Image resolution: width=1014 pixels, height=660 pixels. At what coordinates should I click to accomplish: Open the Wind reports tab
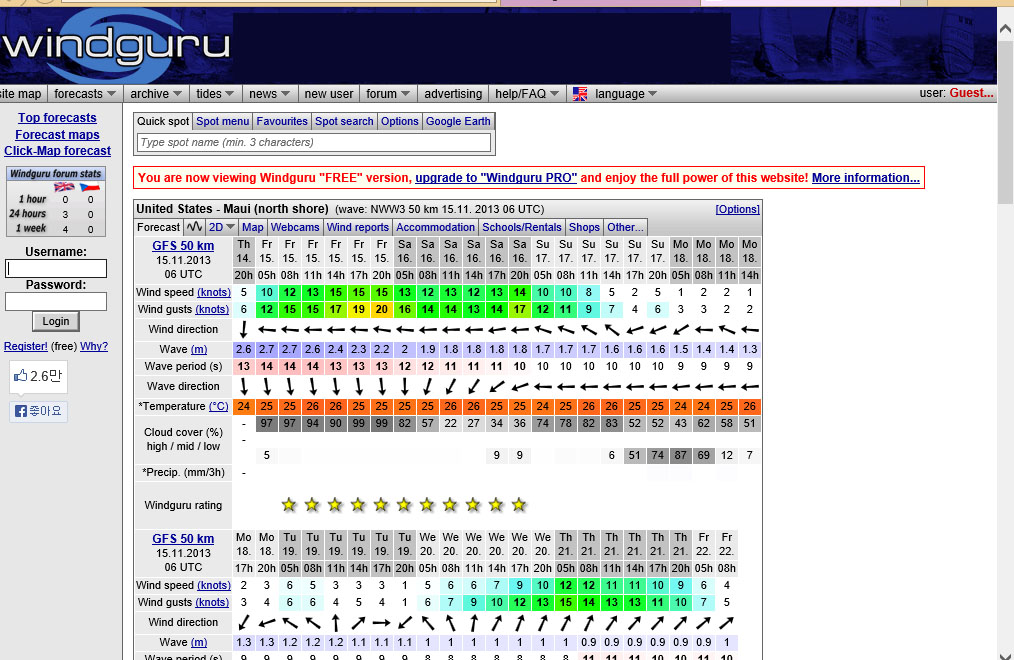(358, 227)
